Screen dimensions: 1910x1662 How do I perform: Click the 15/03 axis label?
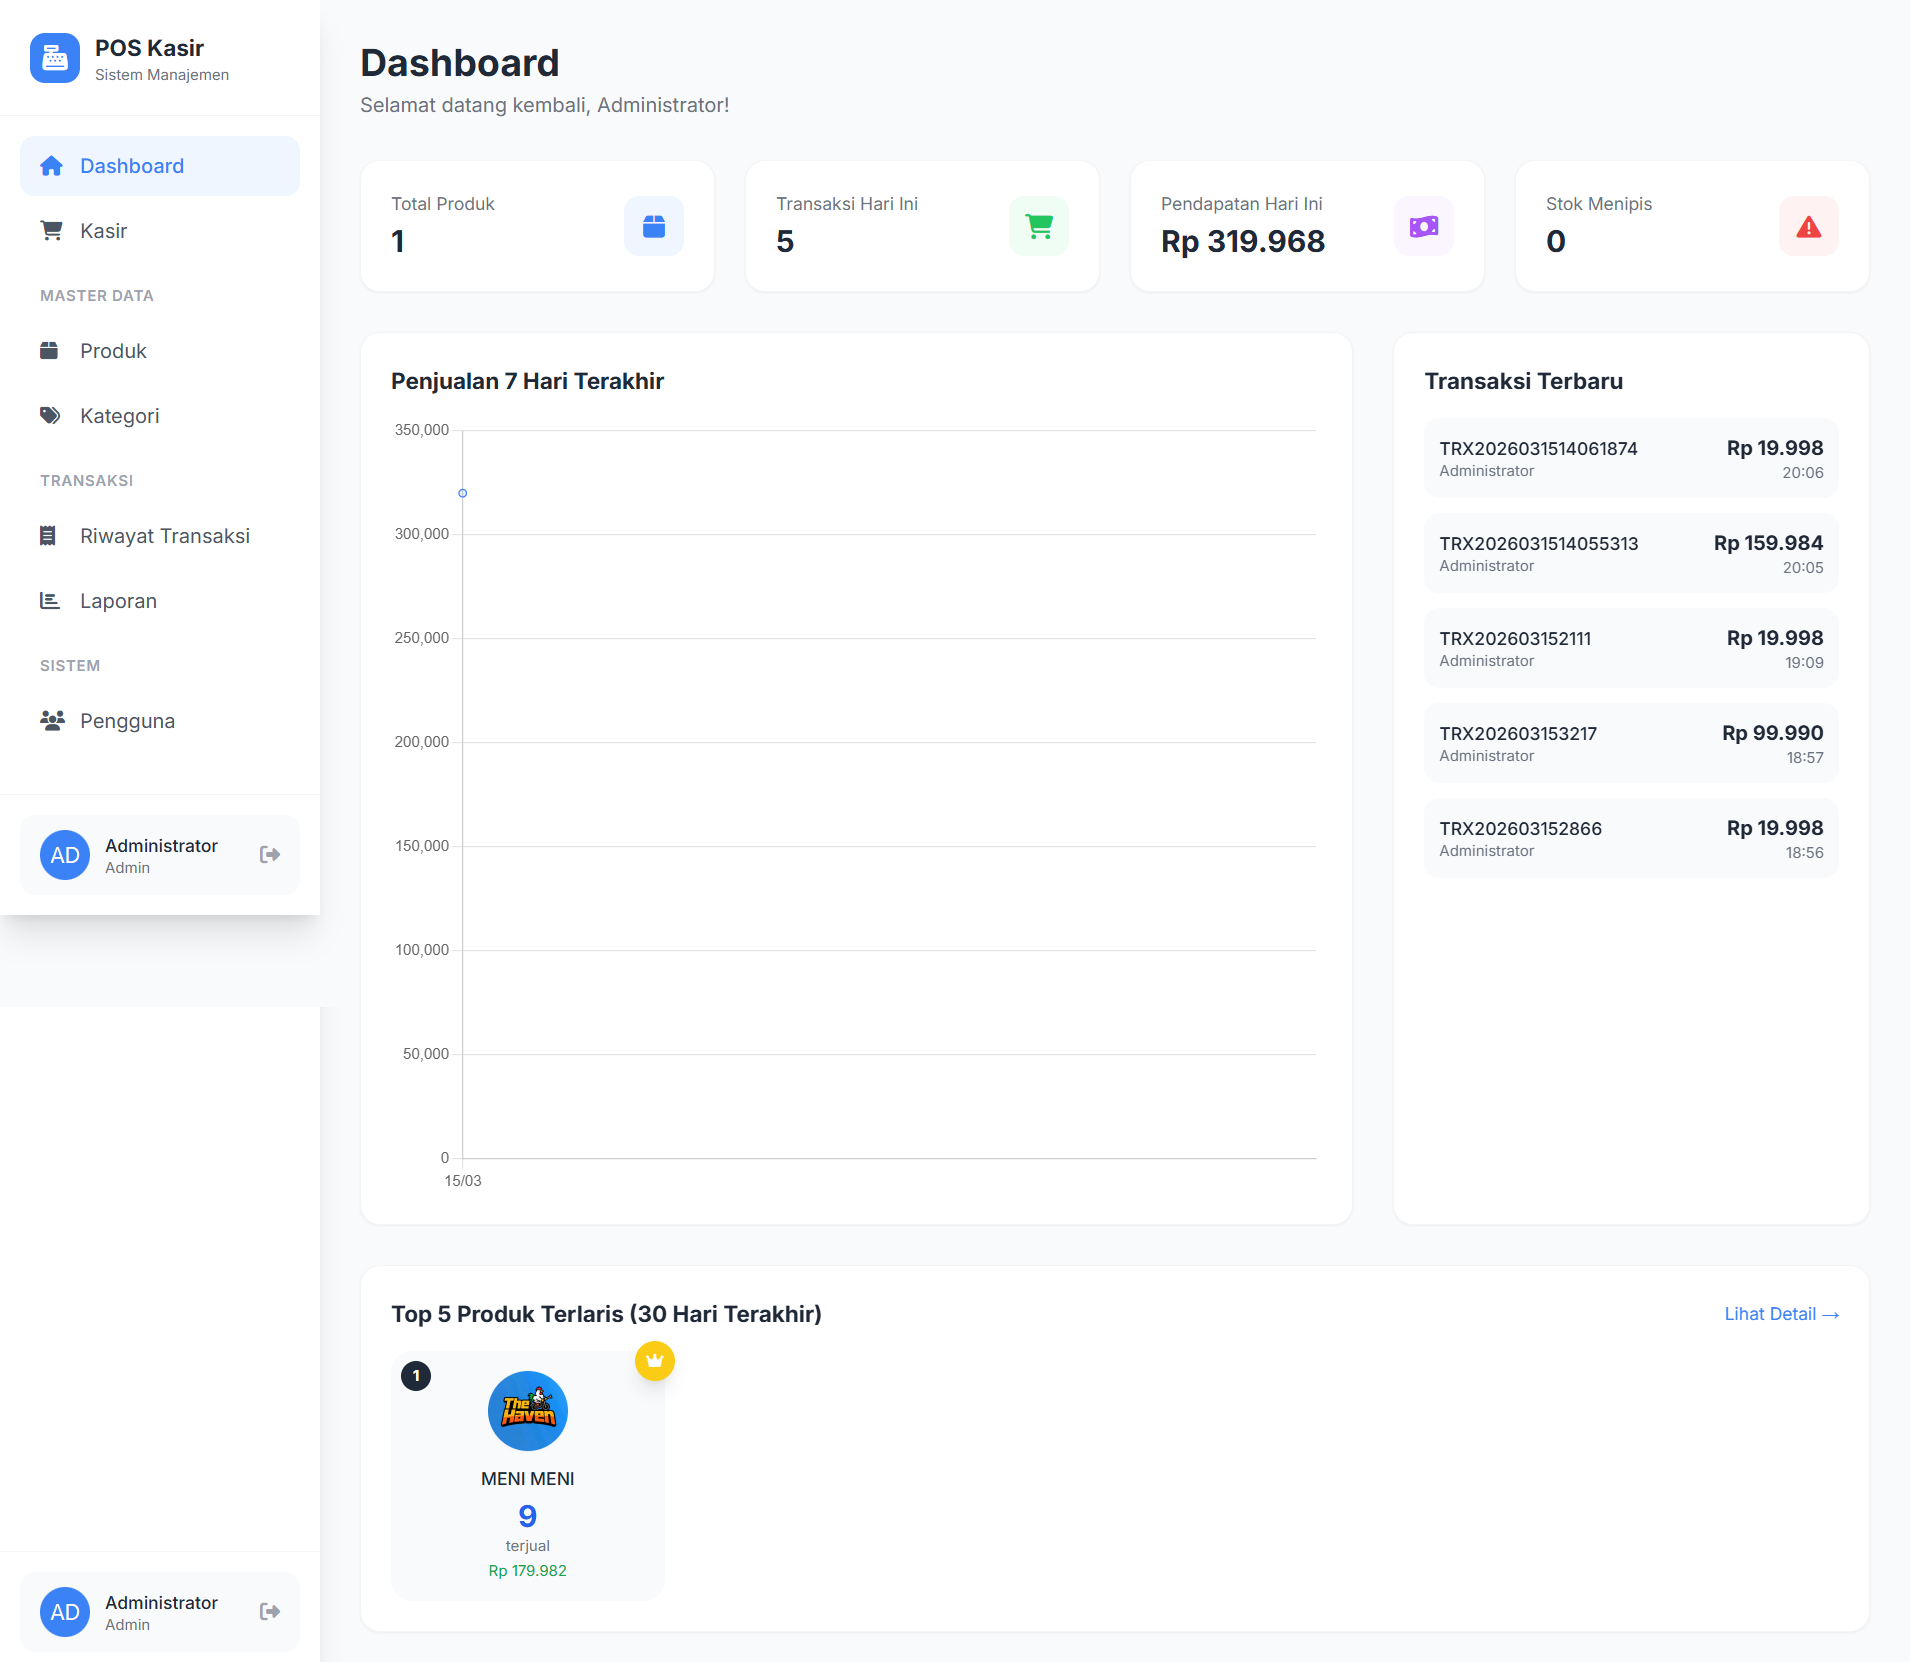[x=463, y=1181]
